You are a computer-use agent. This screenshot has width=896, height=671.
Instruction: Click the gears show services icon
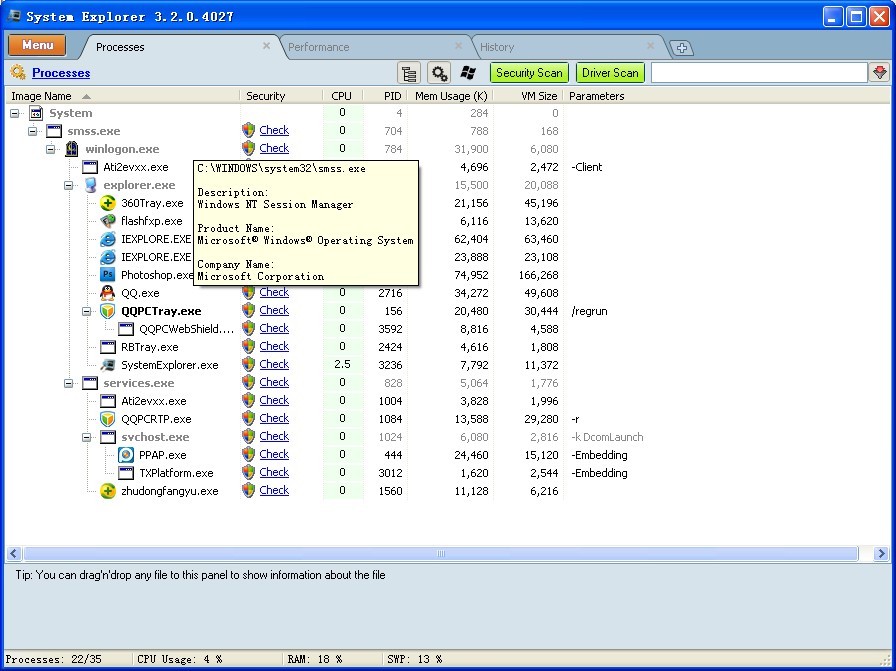pos(438,73)
